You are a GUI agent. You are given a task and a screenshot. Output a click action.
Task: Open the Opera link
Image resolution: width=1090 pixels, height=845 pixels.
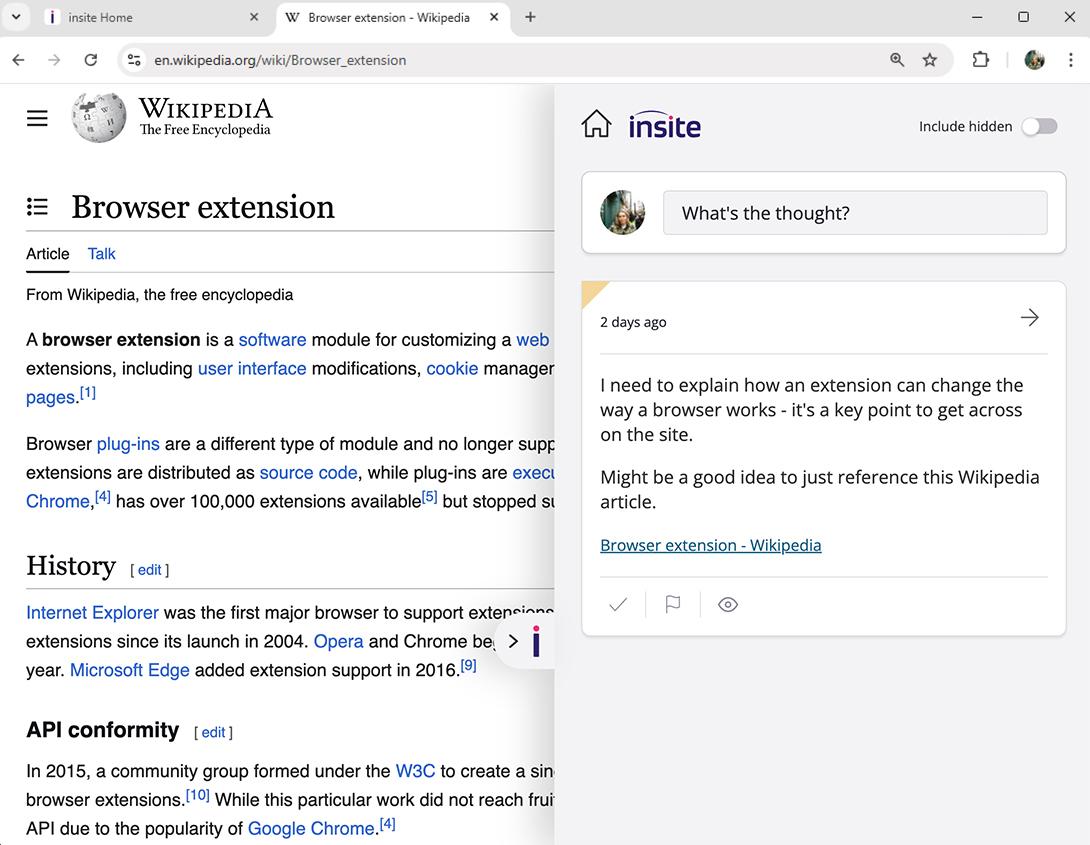click(x=339, y=641)
